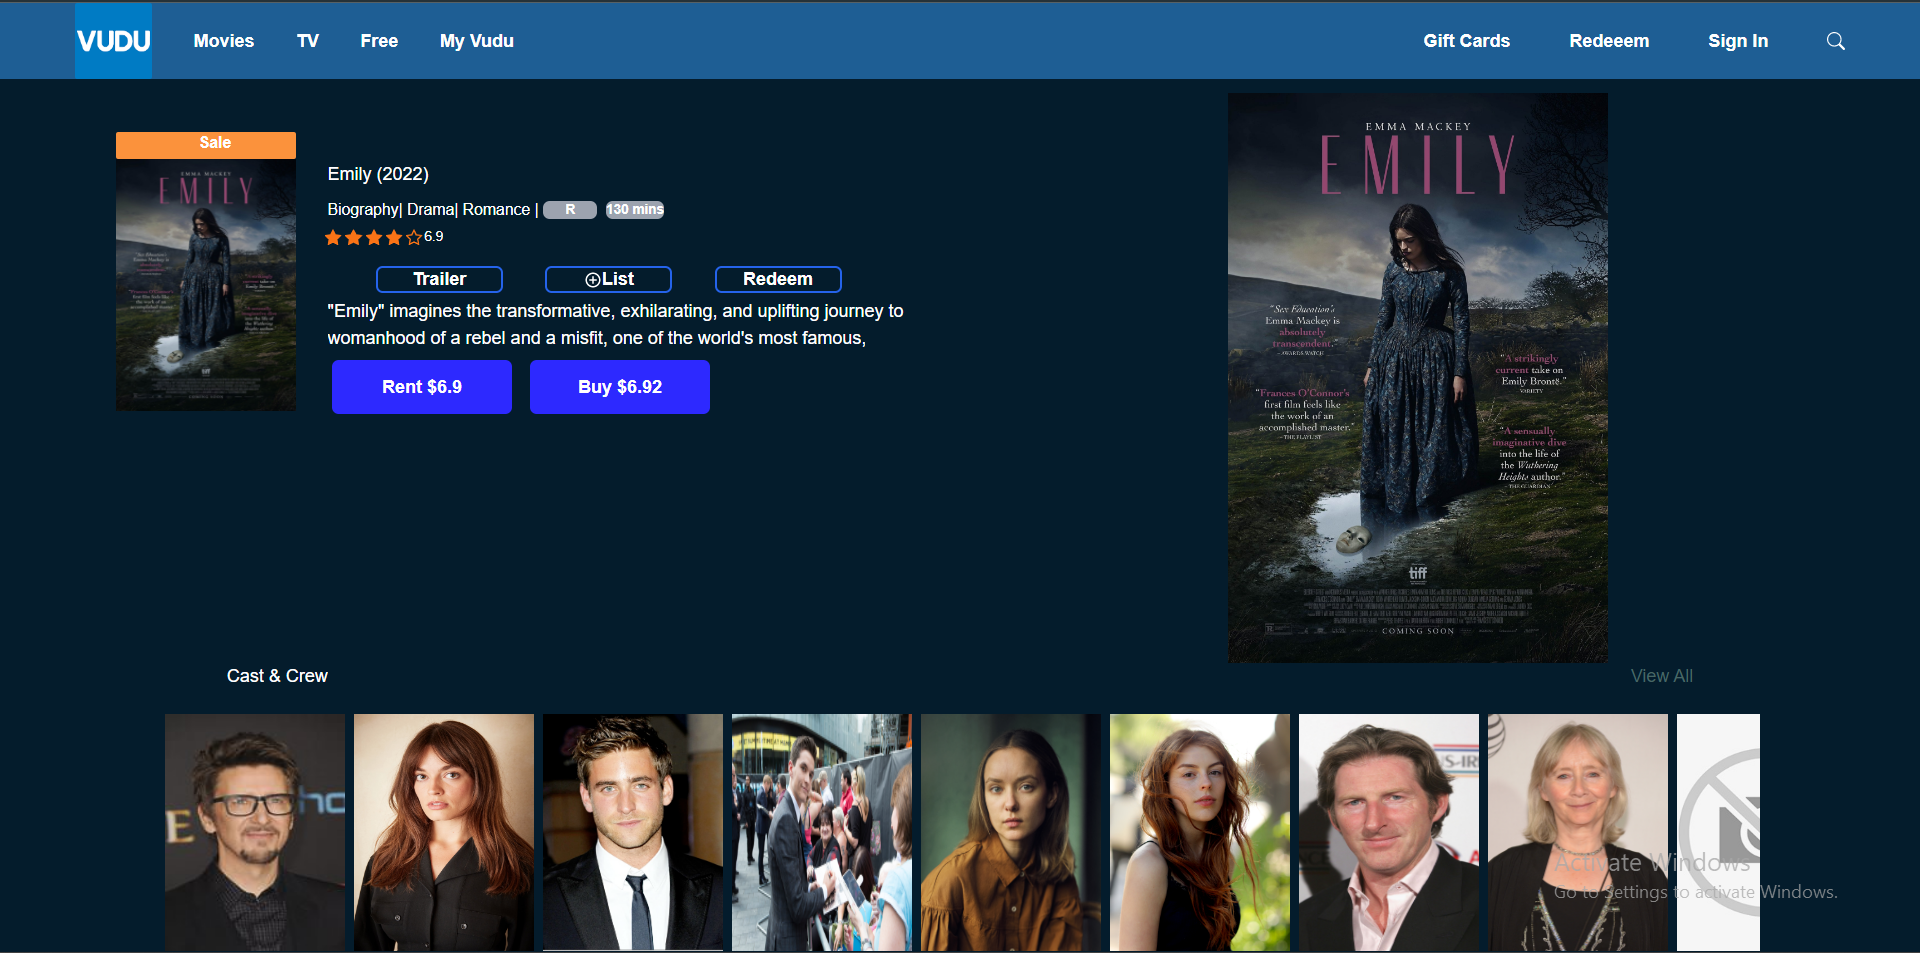
Task: Click the Romance genre label
Action: [x=496, y=210]
